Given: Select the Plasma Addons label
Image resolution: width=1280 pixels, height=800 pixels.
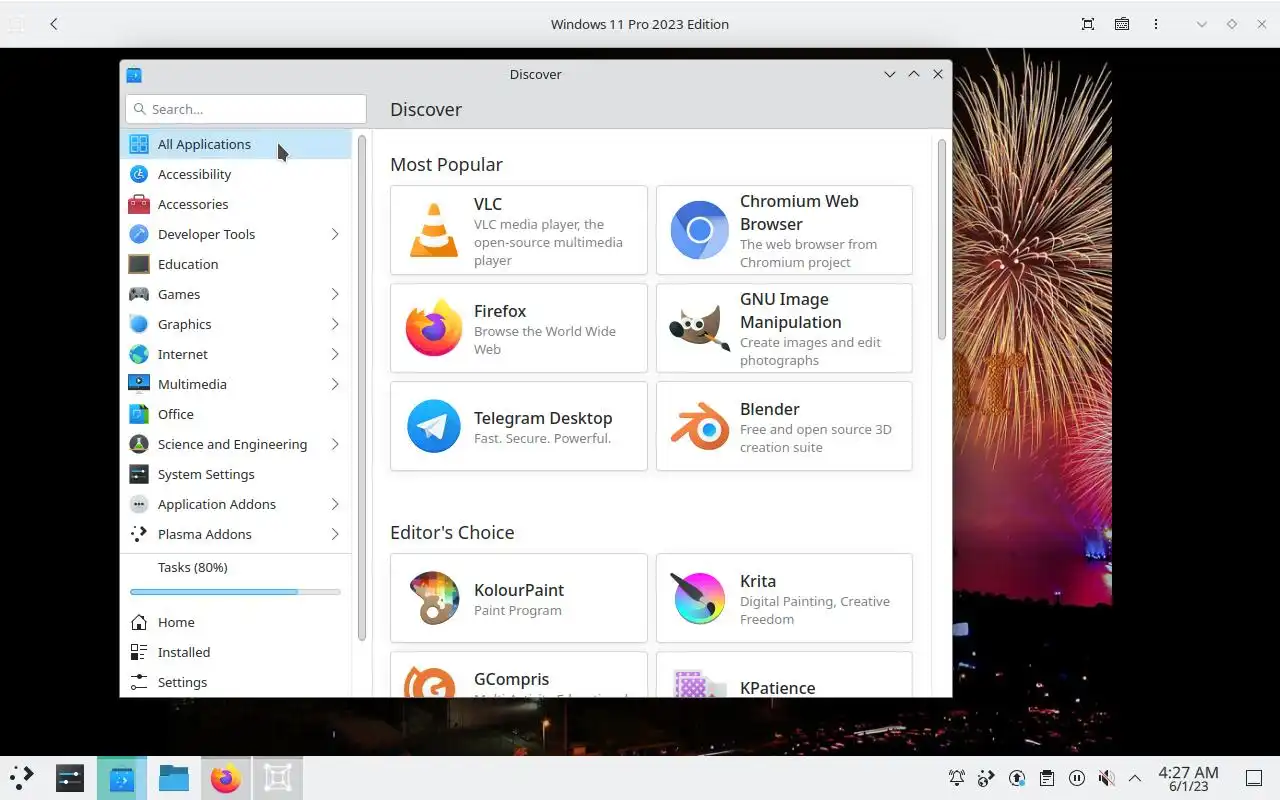Looking at the screenshot, I should pos(205,534).
